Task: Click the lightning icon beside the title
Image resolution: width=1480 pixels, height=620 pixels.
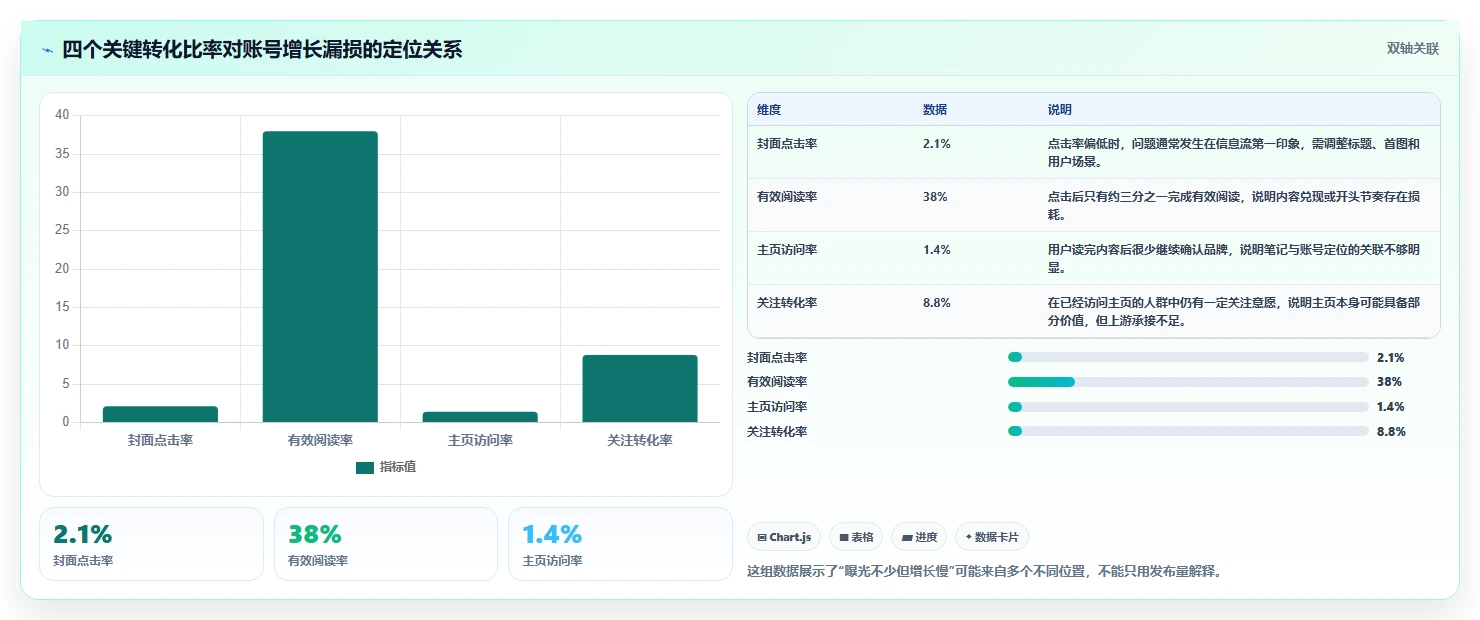Action: click(x=47, y=50)
